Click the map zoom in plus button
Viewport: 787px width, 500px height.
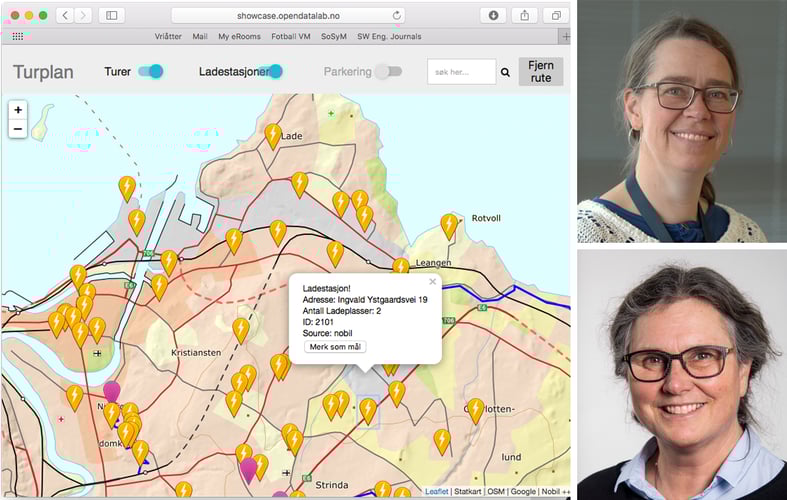[x=18, y=110]
